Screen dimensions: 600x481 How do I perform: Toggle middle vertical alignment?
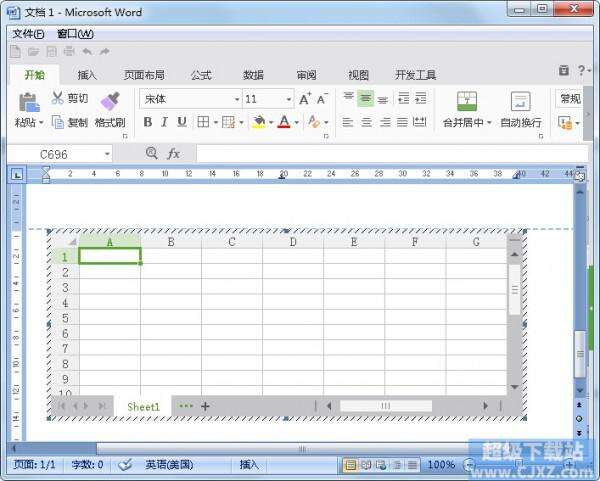tap(365, 99)
